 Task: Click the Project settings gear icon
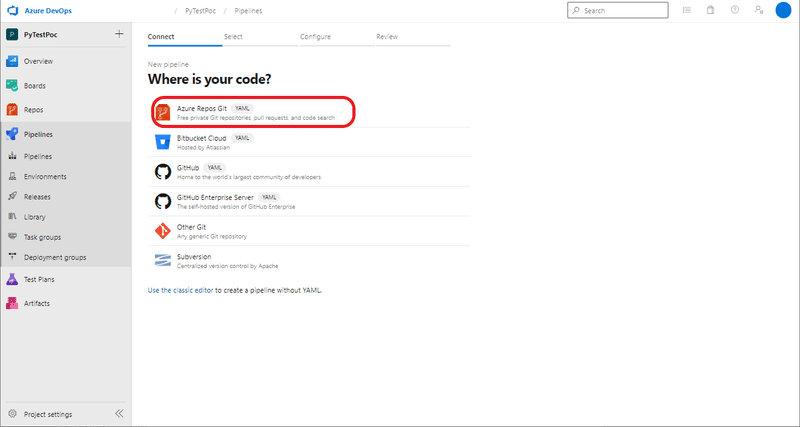tap(13, 414)
